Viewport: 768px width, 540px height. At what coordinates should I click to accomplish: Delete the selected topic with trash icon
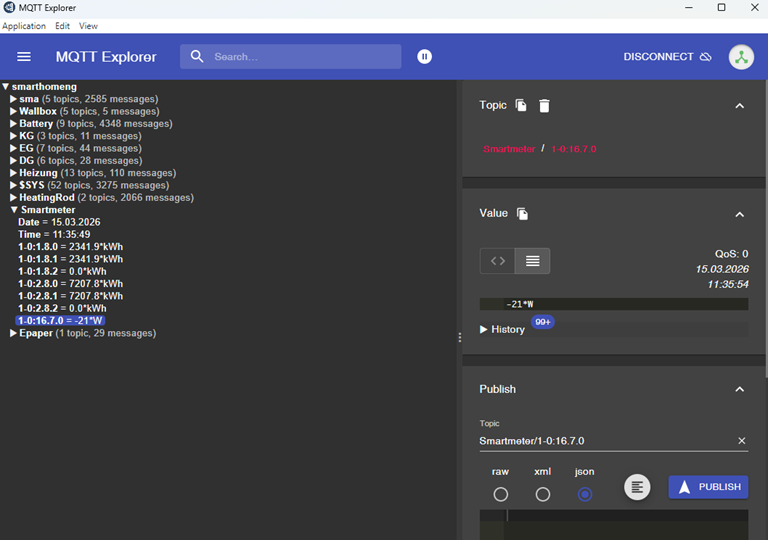pyautogui.click(x=544, y=105)
